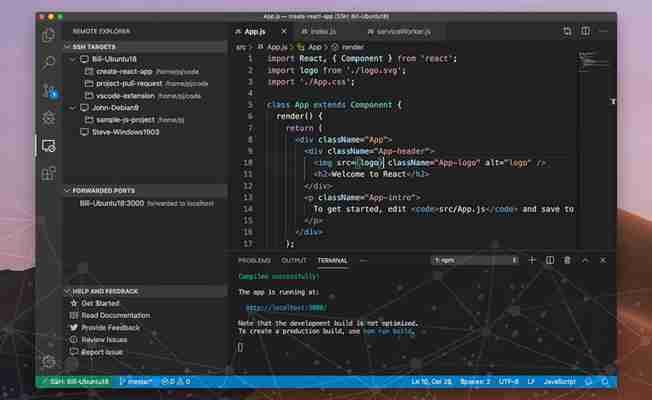Collapse the John-Debian9 host node

(x=73, y=108)
